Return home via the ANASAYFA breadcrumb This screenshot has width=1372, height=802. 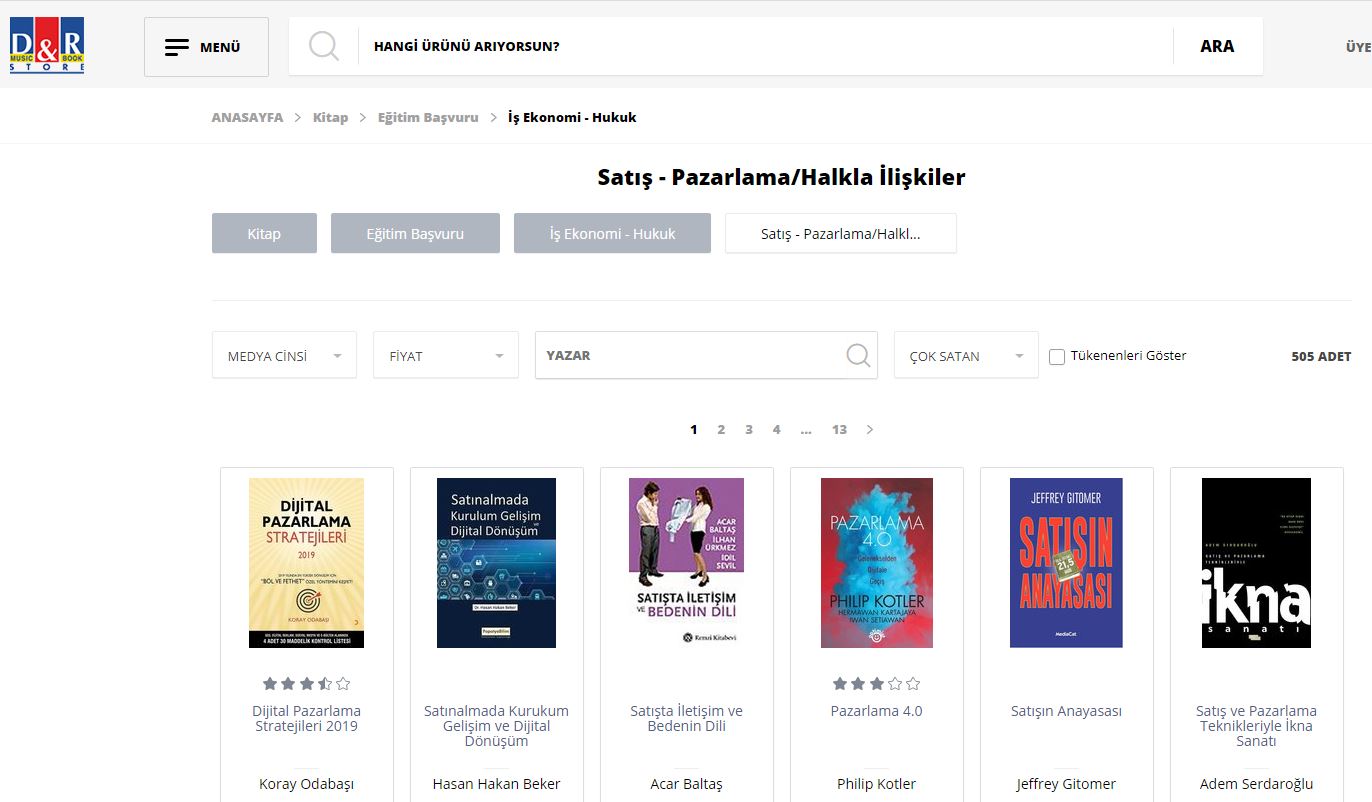tap(246, 117)
